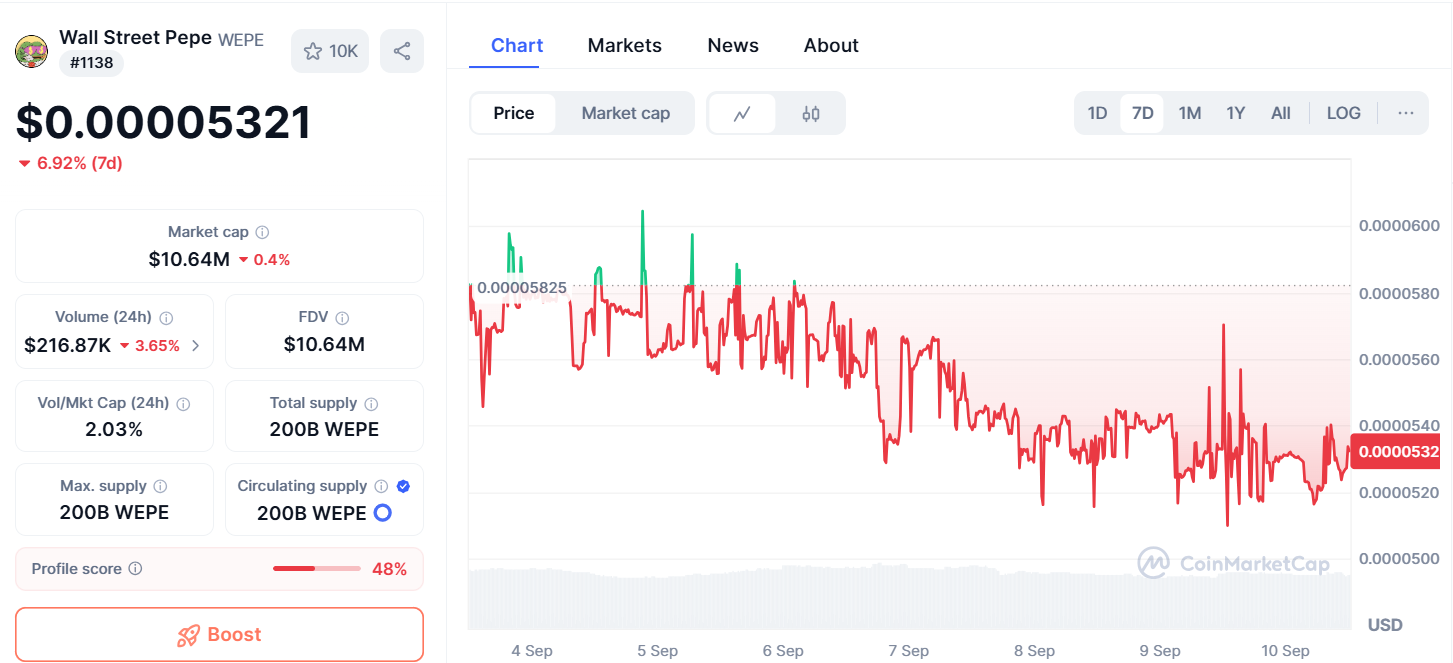The width and height of the screenshot is (1453, 663).
Task: Click the 6.92% (7d) change text
Action: tap(79, 163)
